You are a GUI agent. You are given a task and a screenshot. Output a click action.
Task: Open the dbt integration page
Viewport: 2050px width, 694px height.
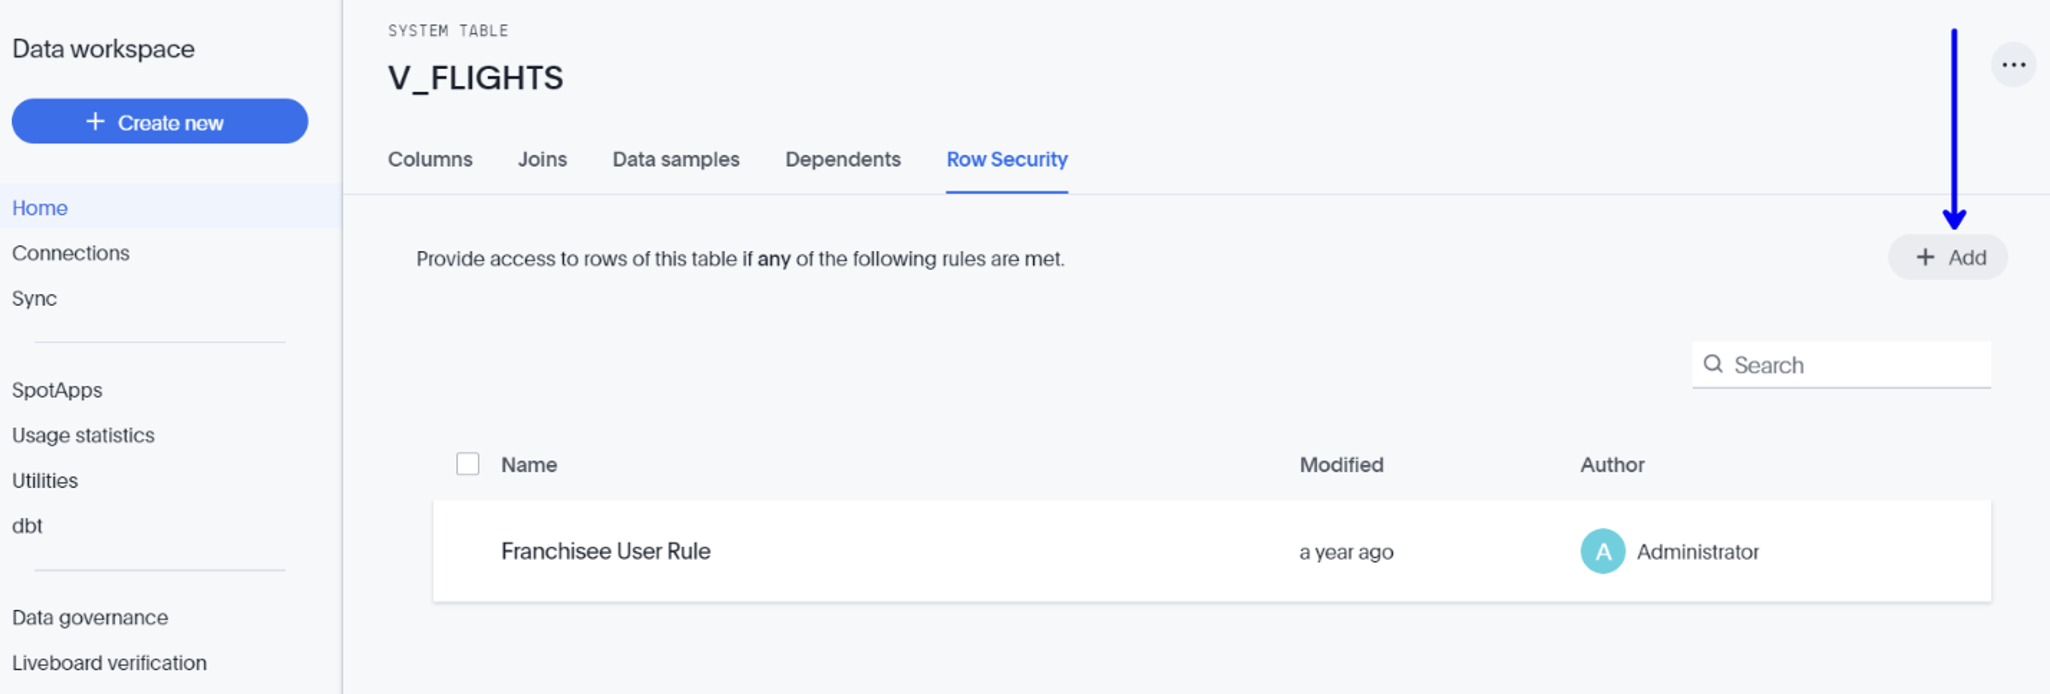(27, 526)
